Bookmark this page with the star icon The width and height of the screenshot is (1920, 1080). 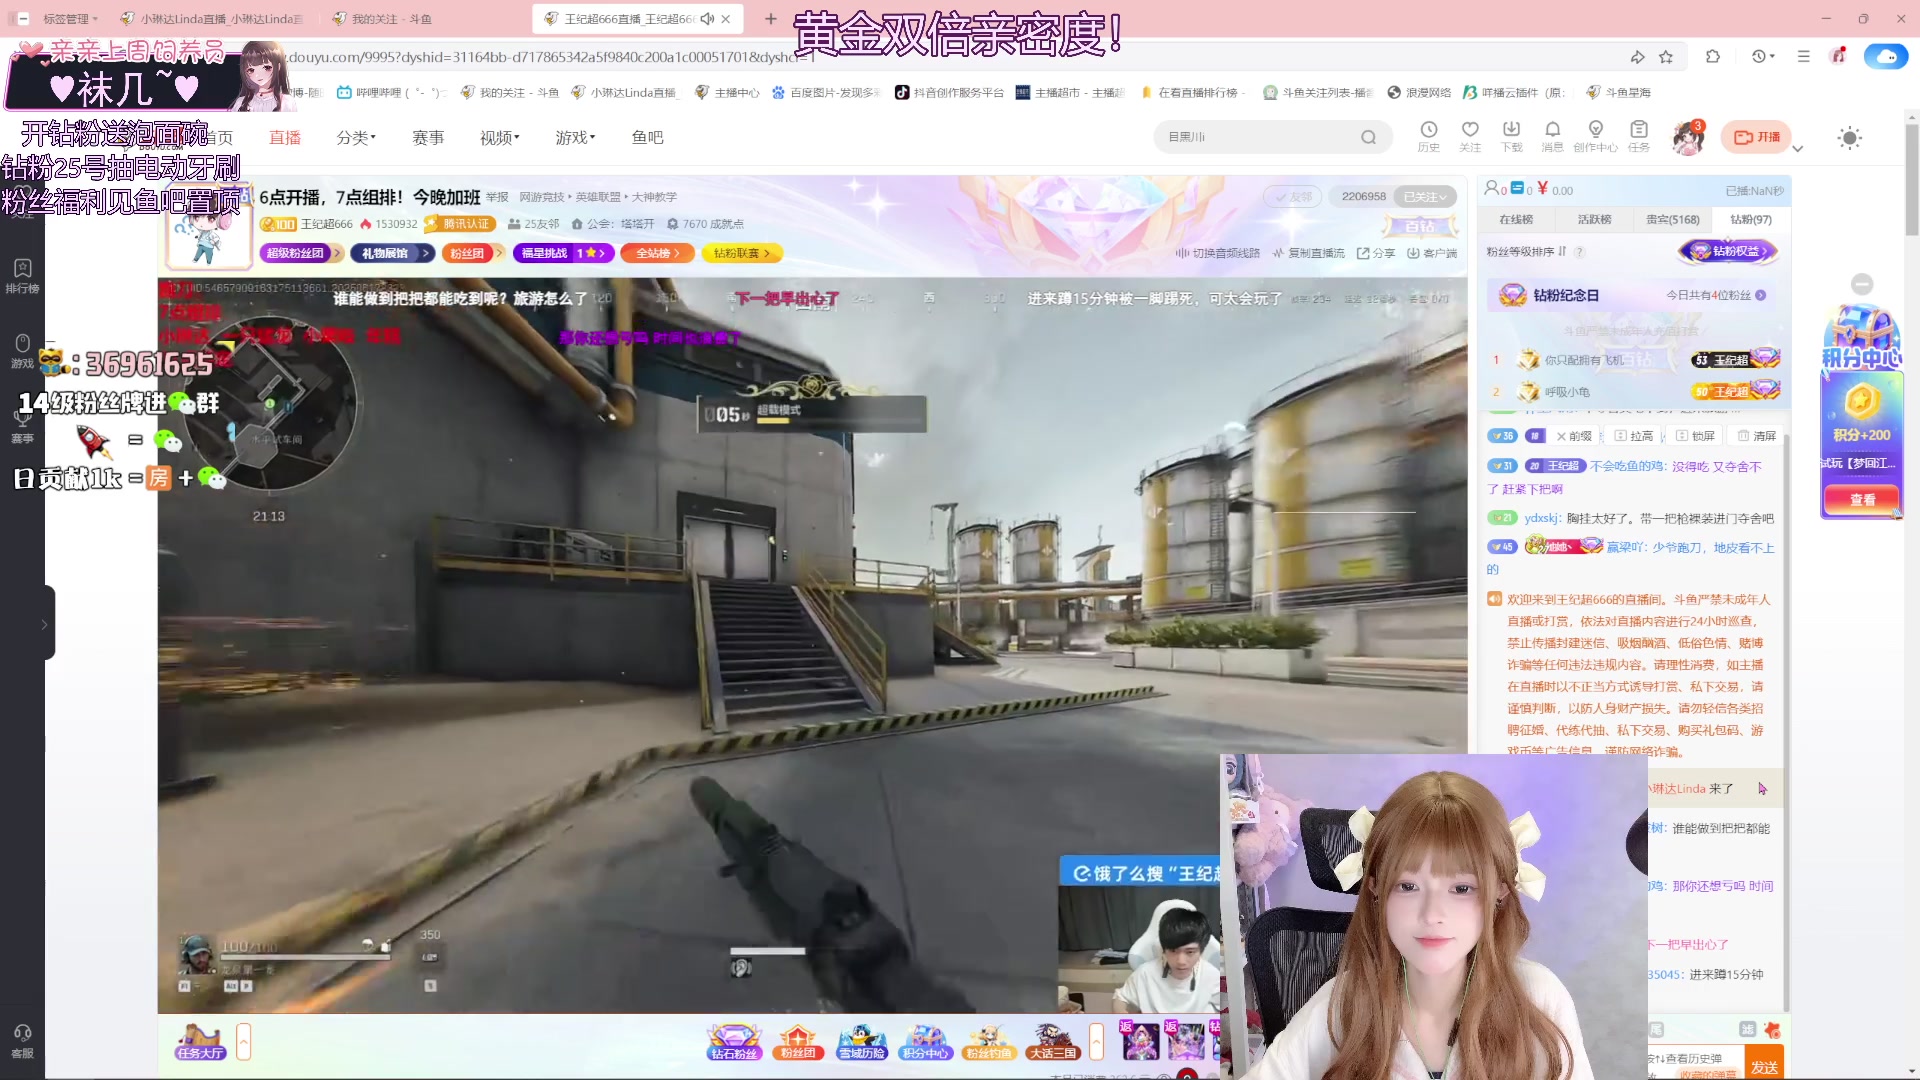point(1666,57)
